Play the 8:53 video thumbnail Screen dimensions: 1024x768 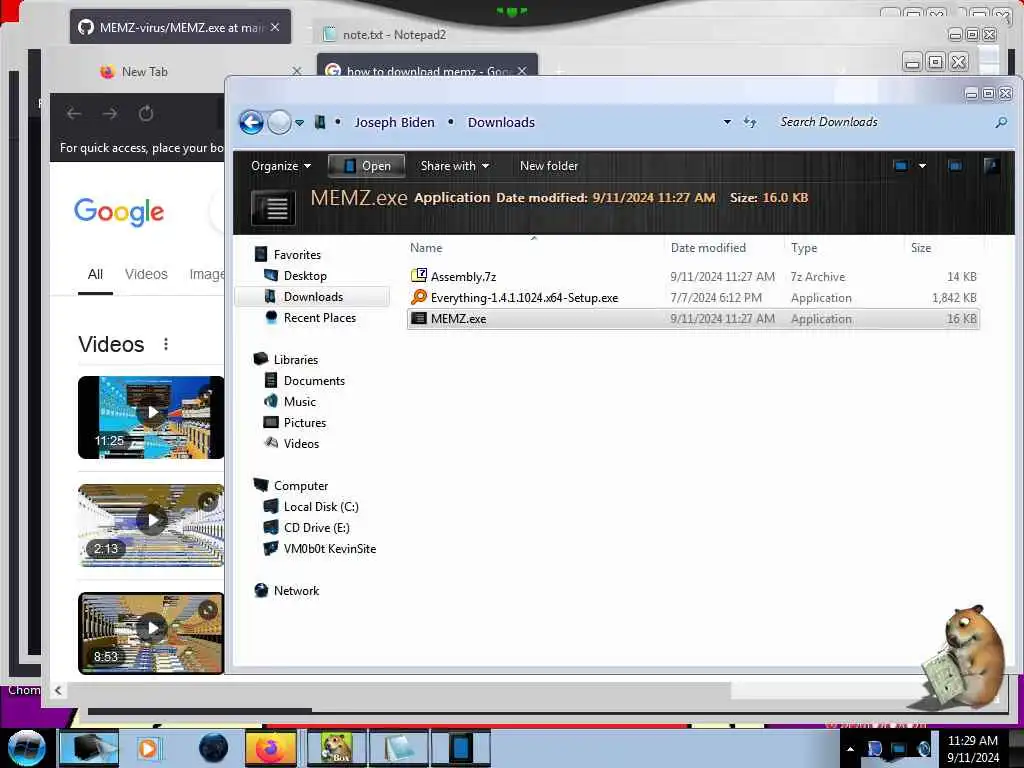pyautogui.click(x=151, y=632)
